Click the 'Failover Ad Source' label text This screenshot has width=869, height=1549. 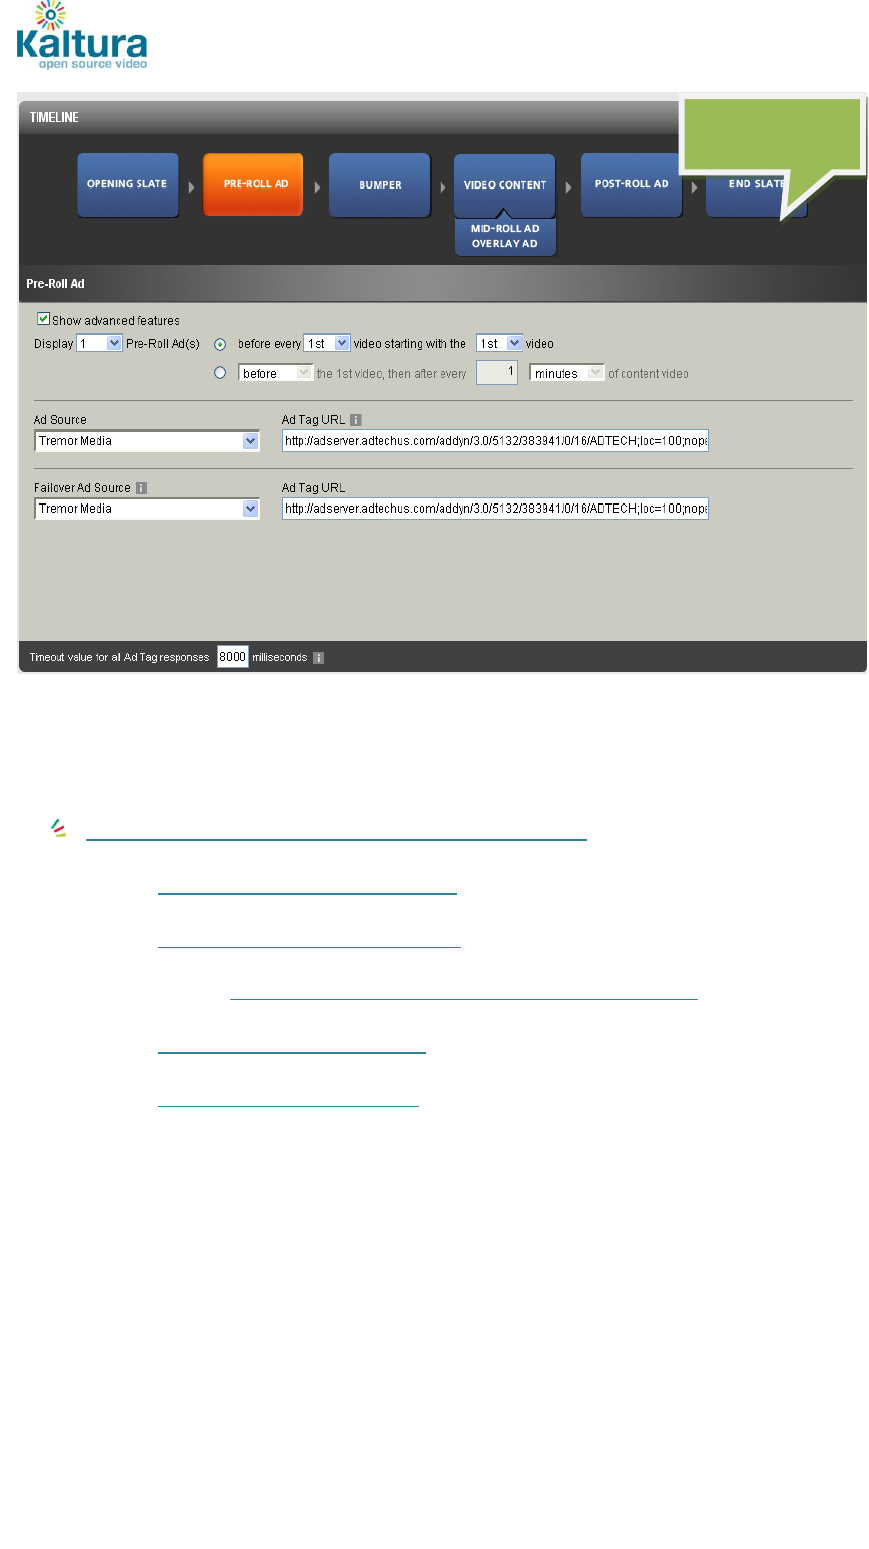(x=82, y=488)
